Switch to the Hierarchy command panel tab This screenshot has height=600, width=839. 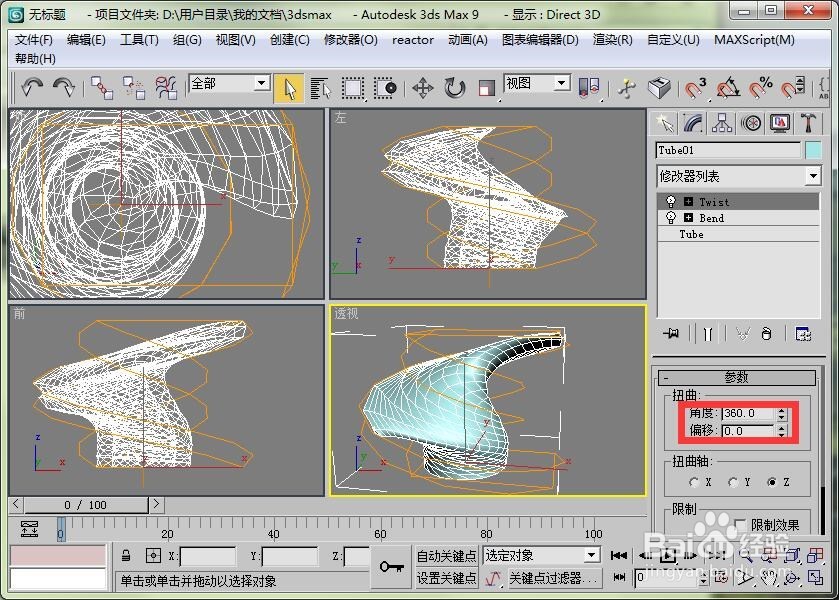click(722, 122)
